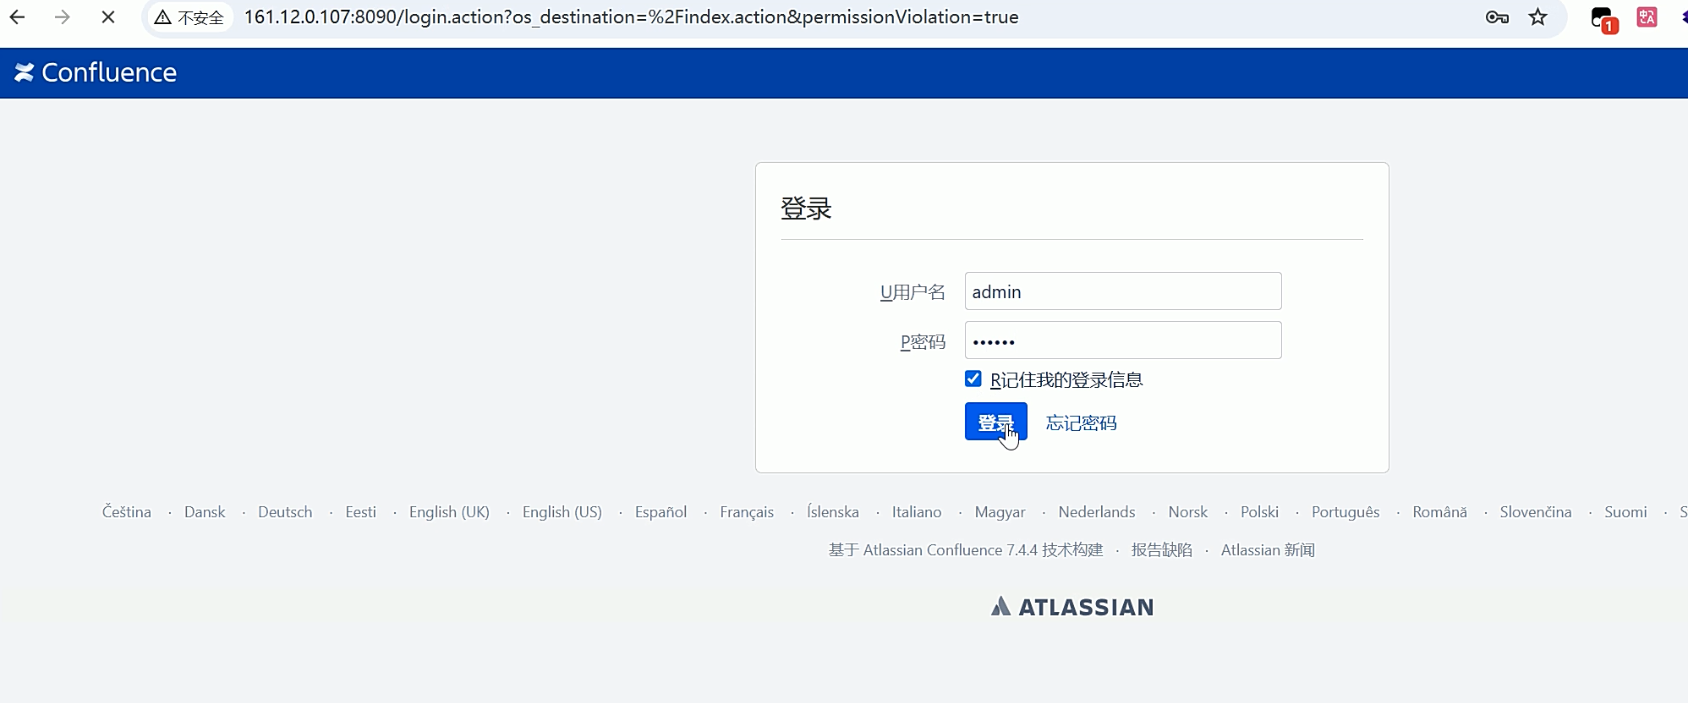Open the translate extension icon
The height and width of the screenshot is (703, 1688).
(x=1647, y=17)
